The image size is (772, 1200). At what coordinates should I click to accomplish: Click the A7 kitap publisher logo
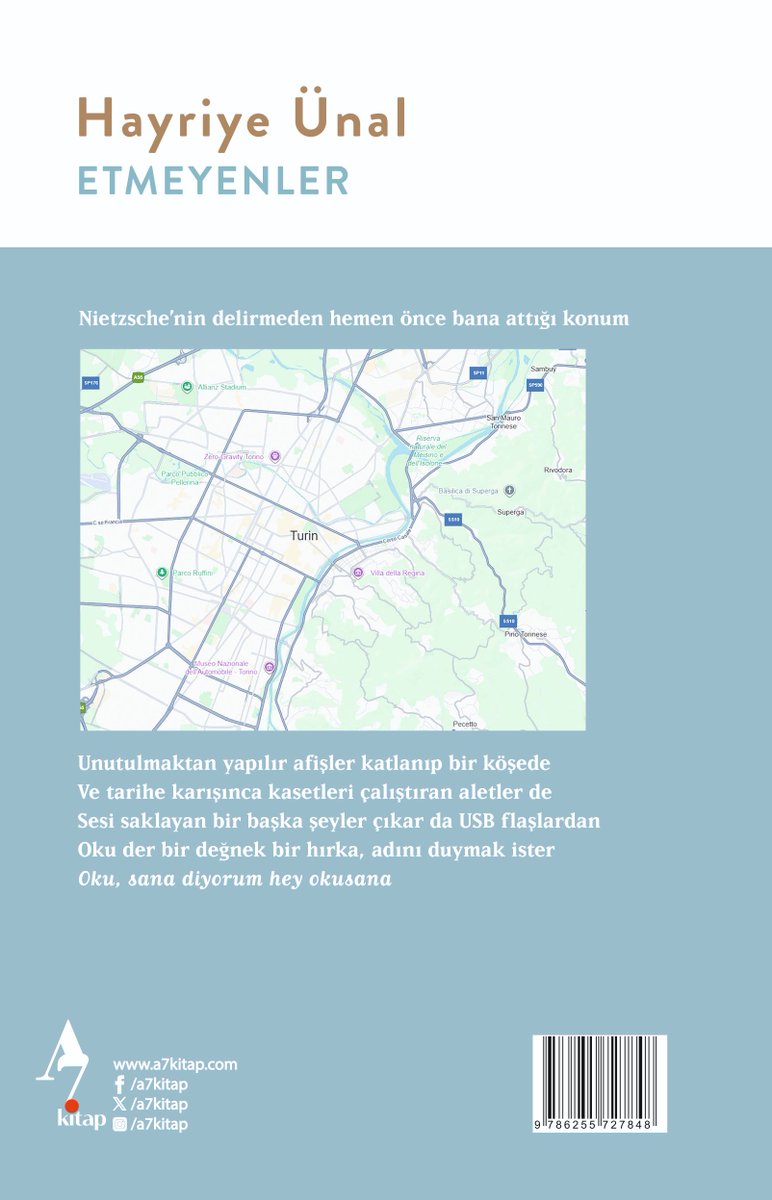[x=72, y=1076]
